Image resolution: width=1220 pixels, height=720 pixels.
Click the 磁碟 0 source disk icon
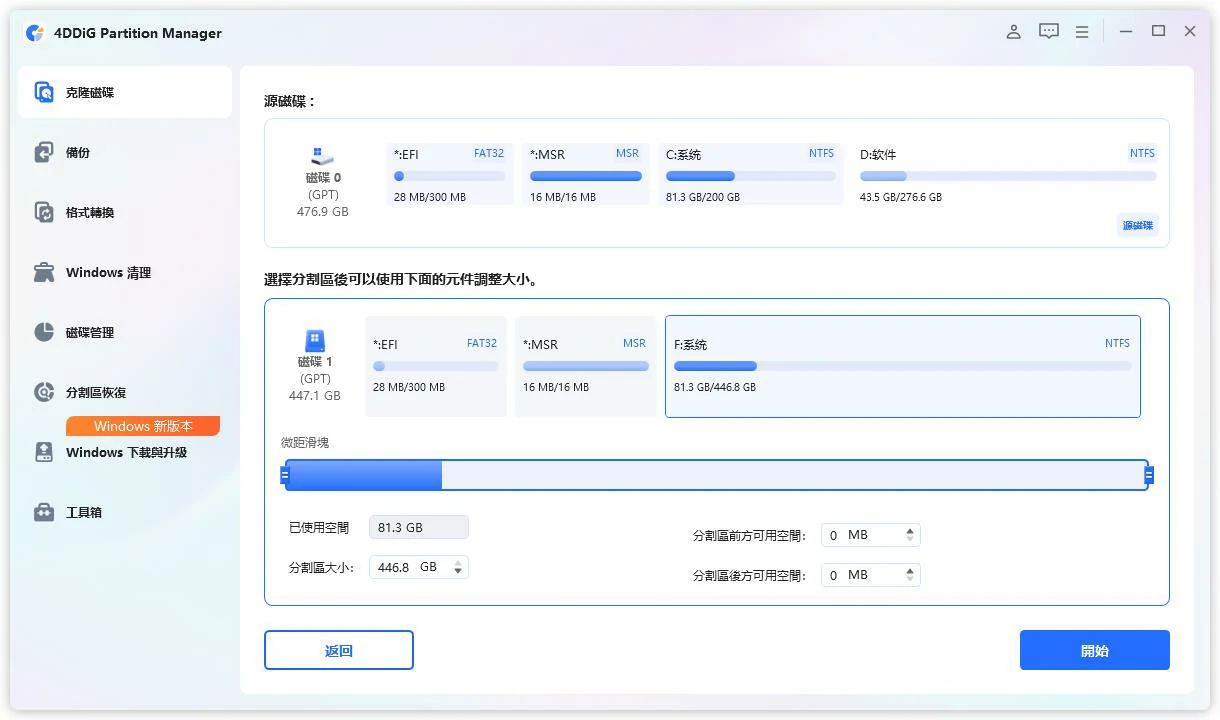click(322, 157)
